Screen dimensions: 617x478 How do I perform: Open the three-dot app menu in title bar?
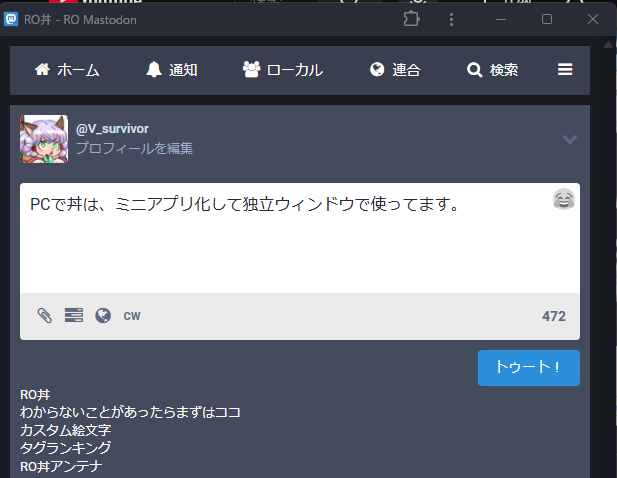tap(451, 19)
